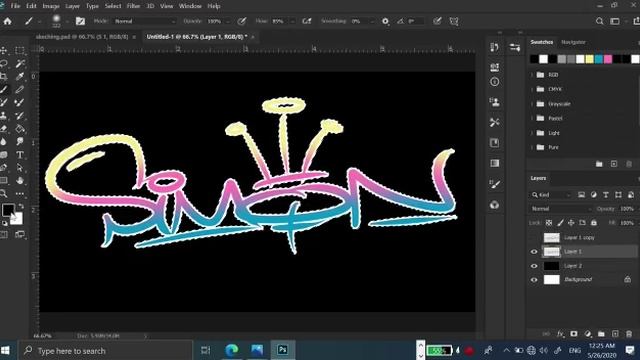Toggle lock image pixels brush icon
Screen dimensions: 640x360
[560, 223]
